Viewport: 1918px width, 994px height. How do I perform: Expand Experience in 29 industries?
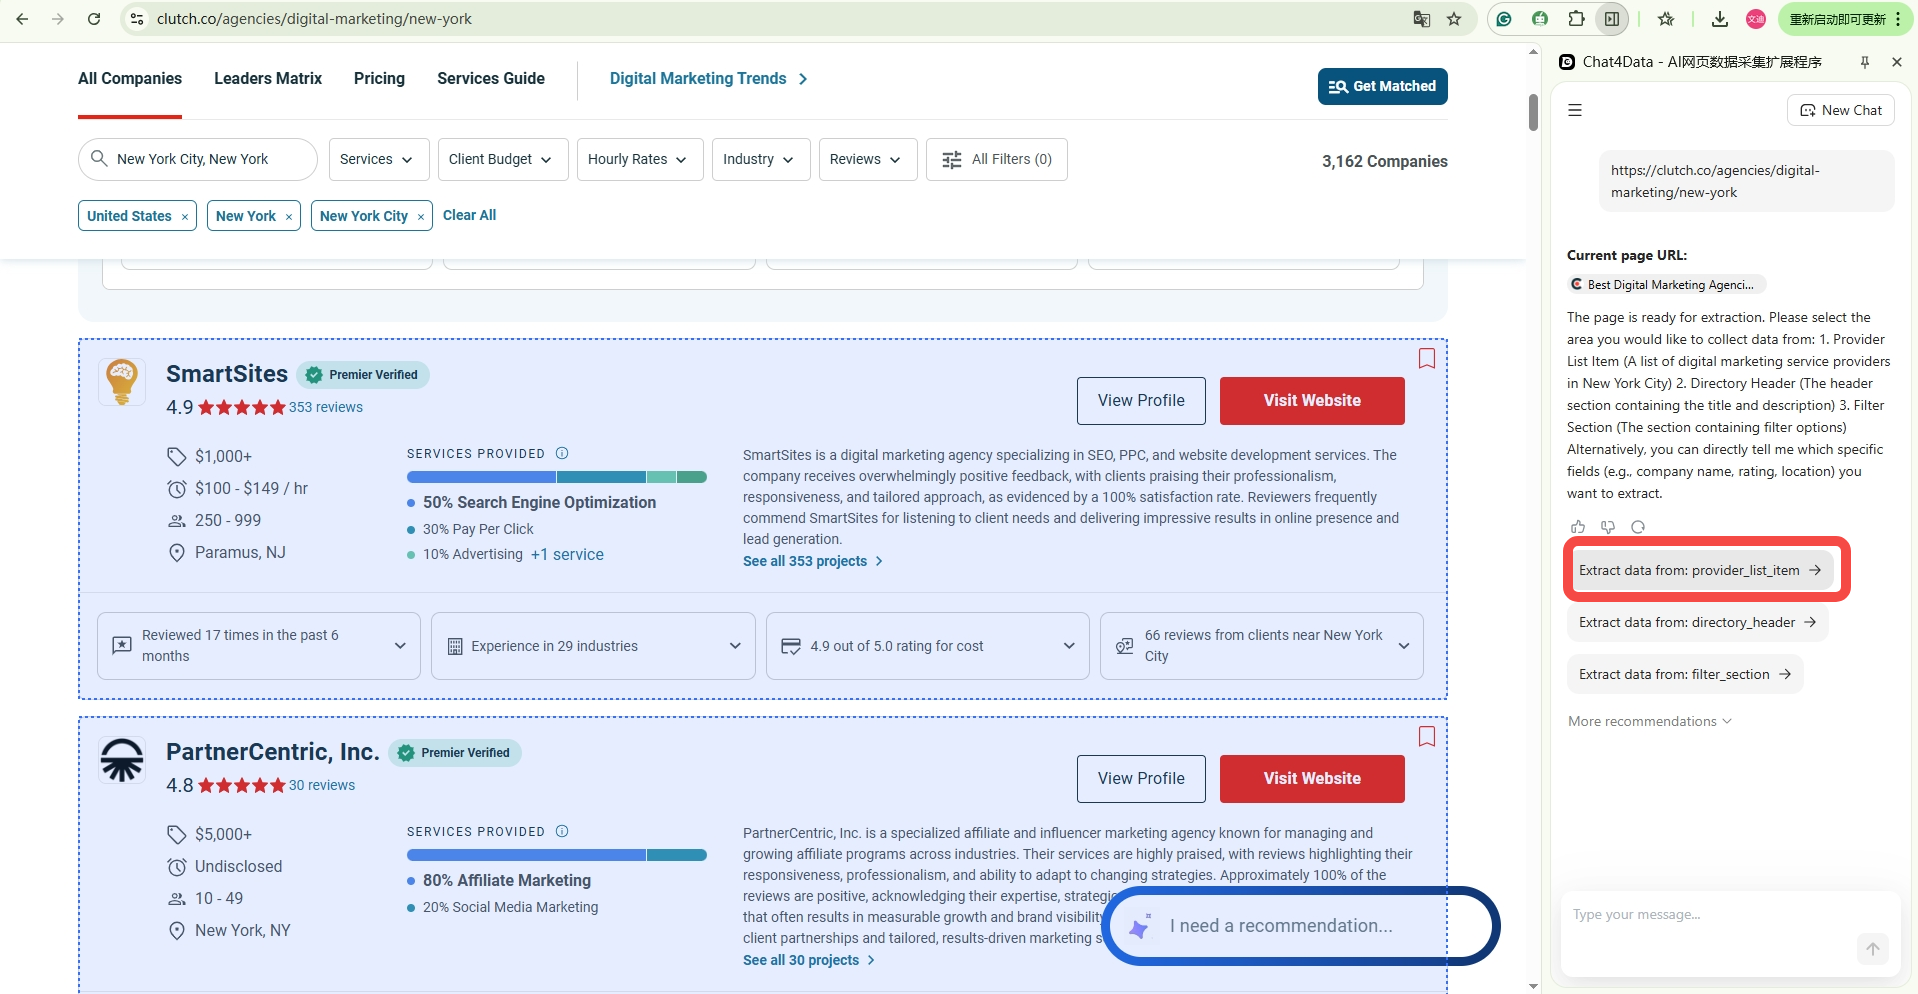click(x=593, y=646)
